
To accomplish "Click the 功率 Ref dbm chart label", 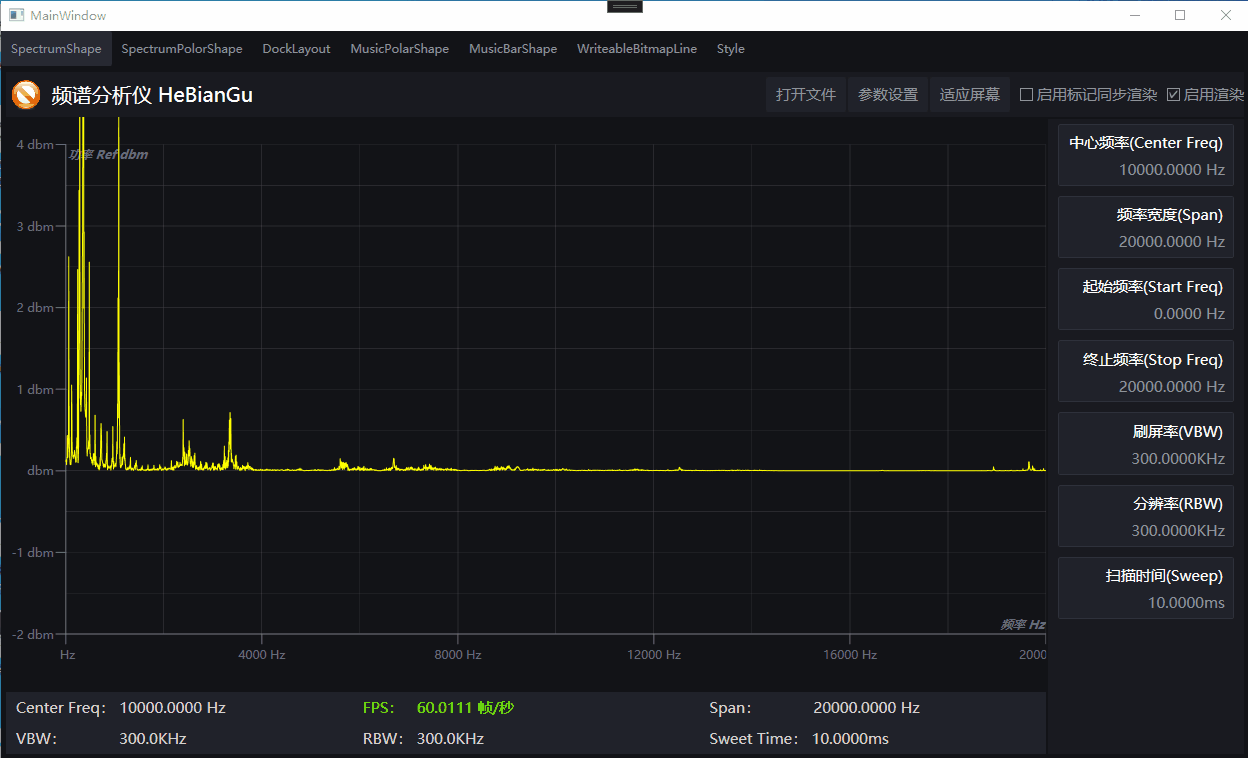I will pos(108,154).
